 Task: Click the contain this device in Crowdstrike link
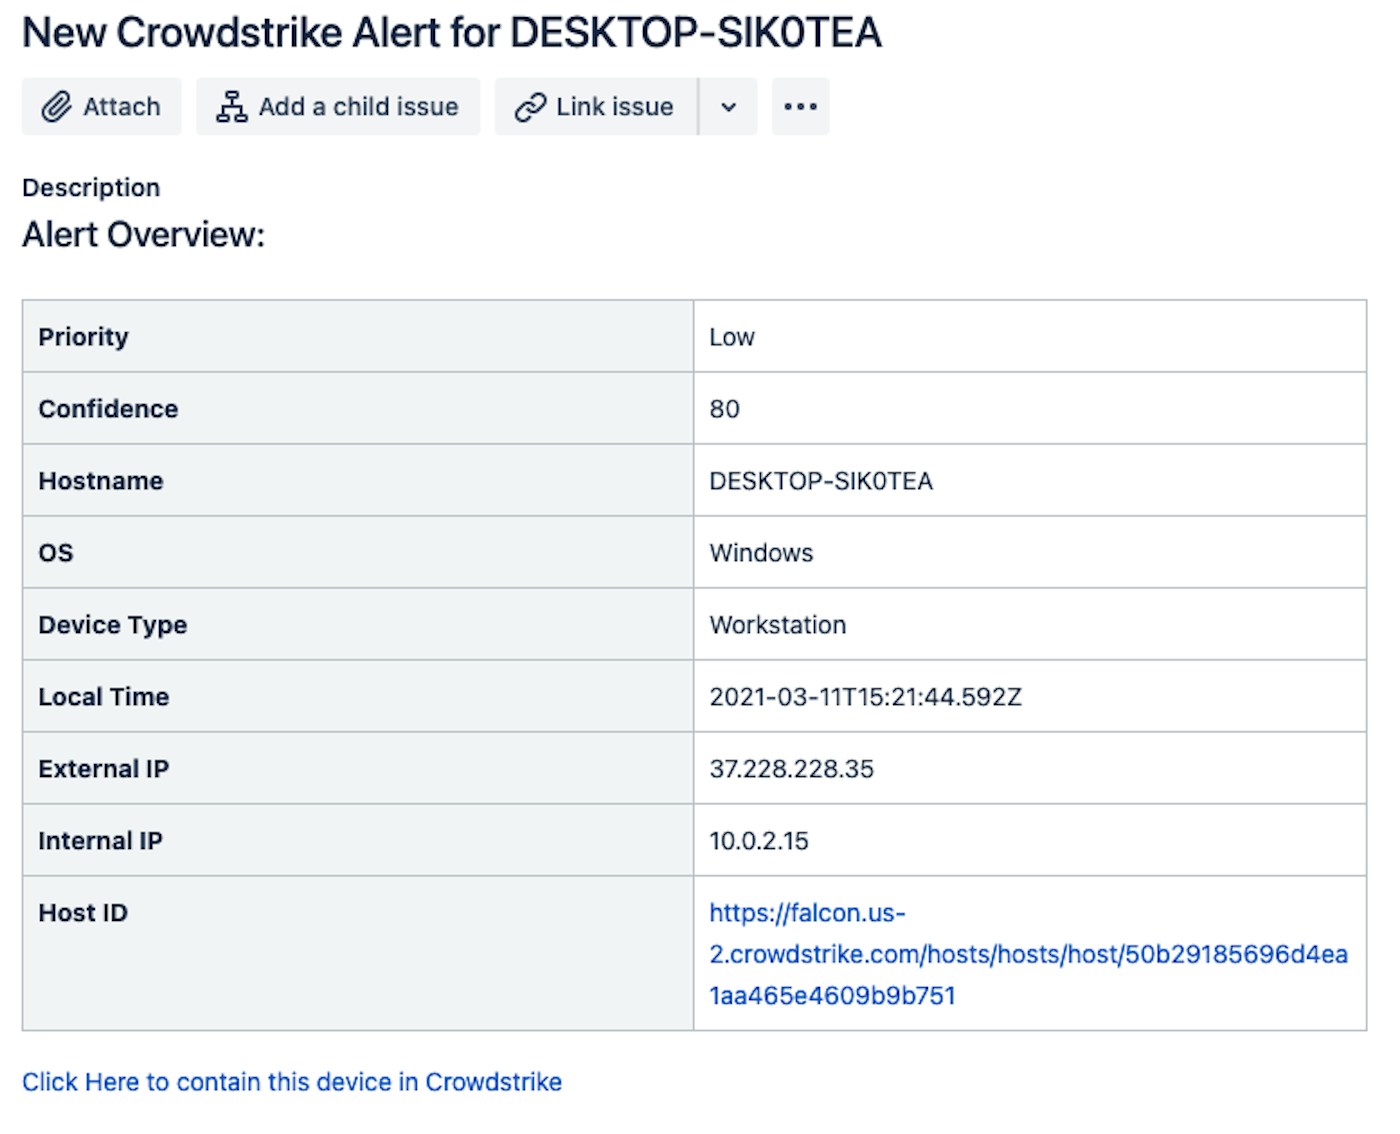[x=292, y=1082]
